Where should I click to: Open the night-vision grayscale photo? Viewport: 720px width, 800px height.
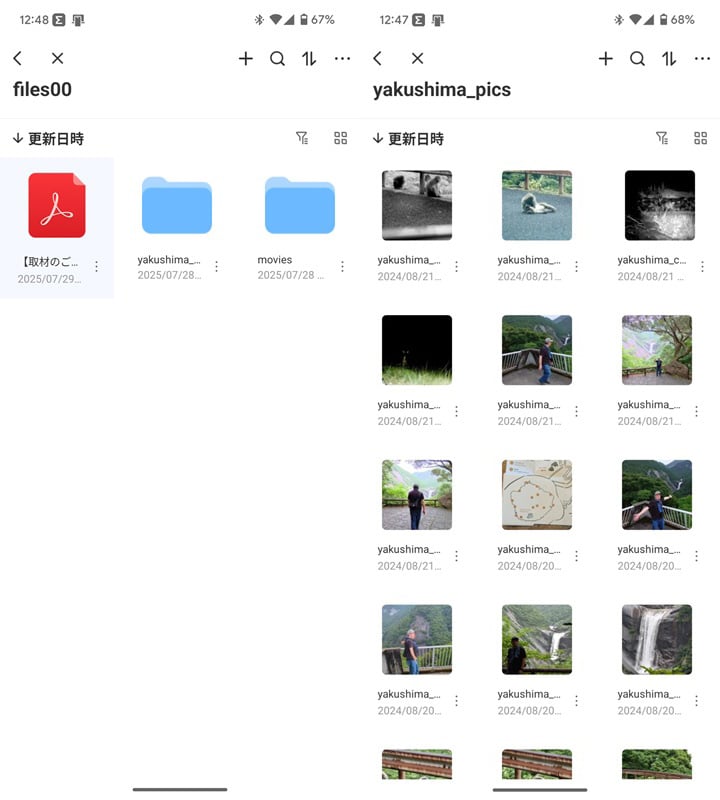click(660, 205)
